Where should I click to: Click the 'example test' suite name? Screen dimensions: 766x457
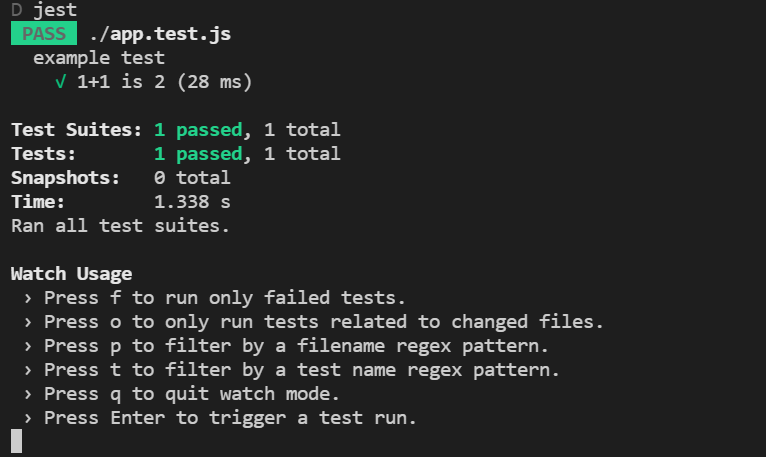99,58
